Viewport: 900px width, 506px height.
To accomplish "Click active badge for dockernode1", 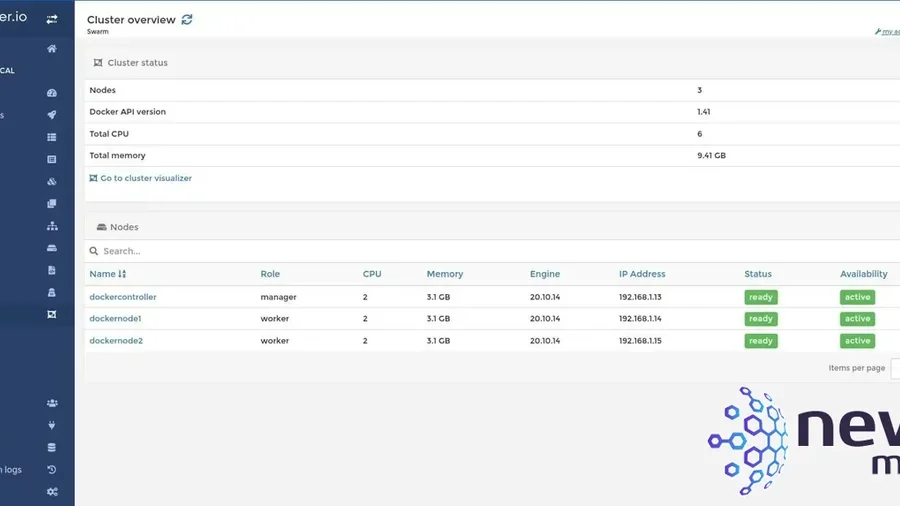I will click(x=858, y=319).
